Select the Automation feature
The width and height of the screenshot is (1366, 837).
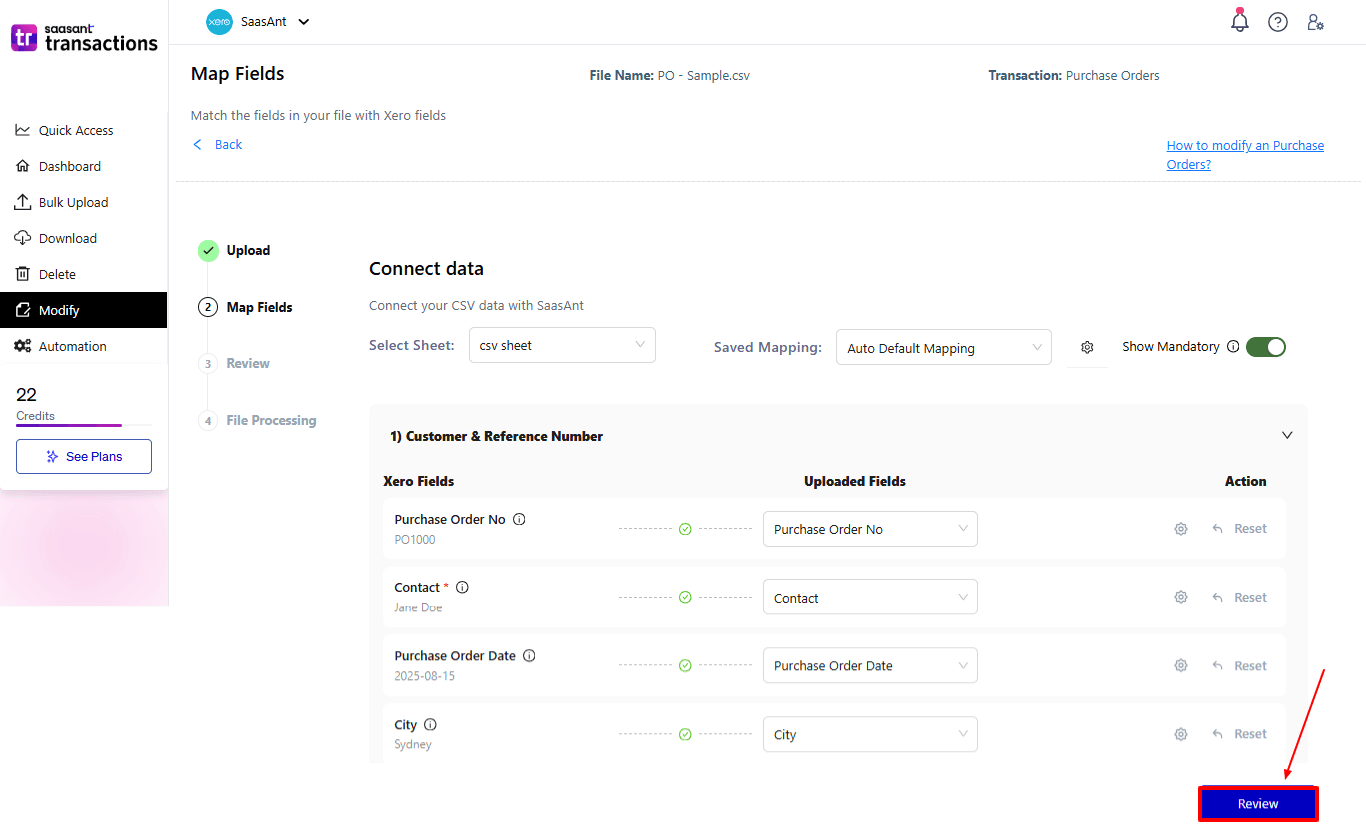point(72,346)
